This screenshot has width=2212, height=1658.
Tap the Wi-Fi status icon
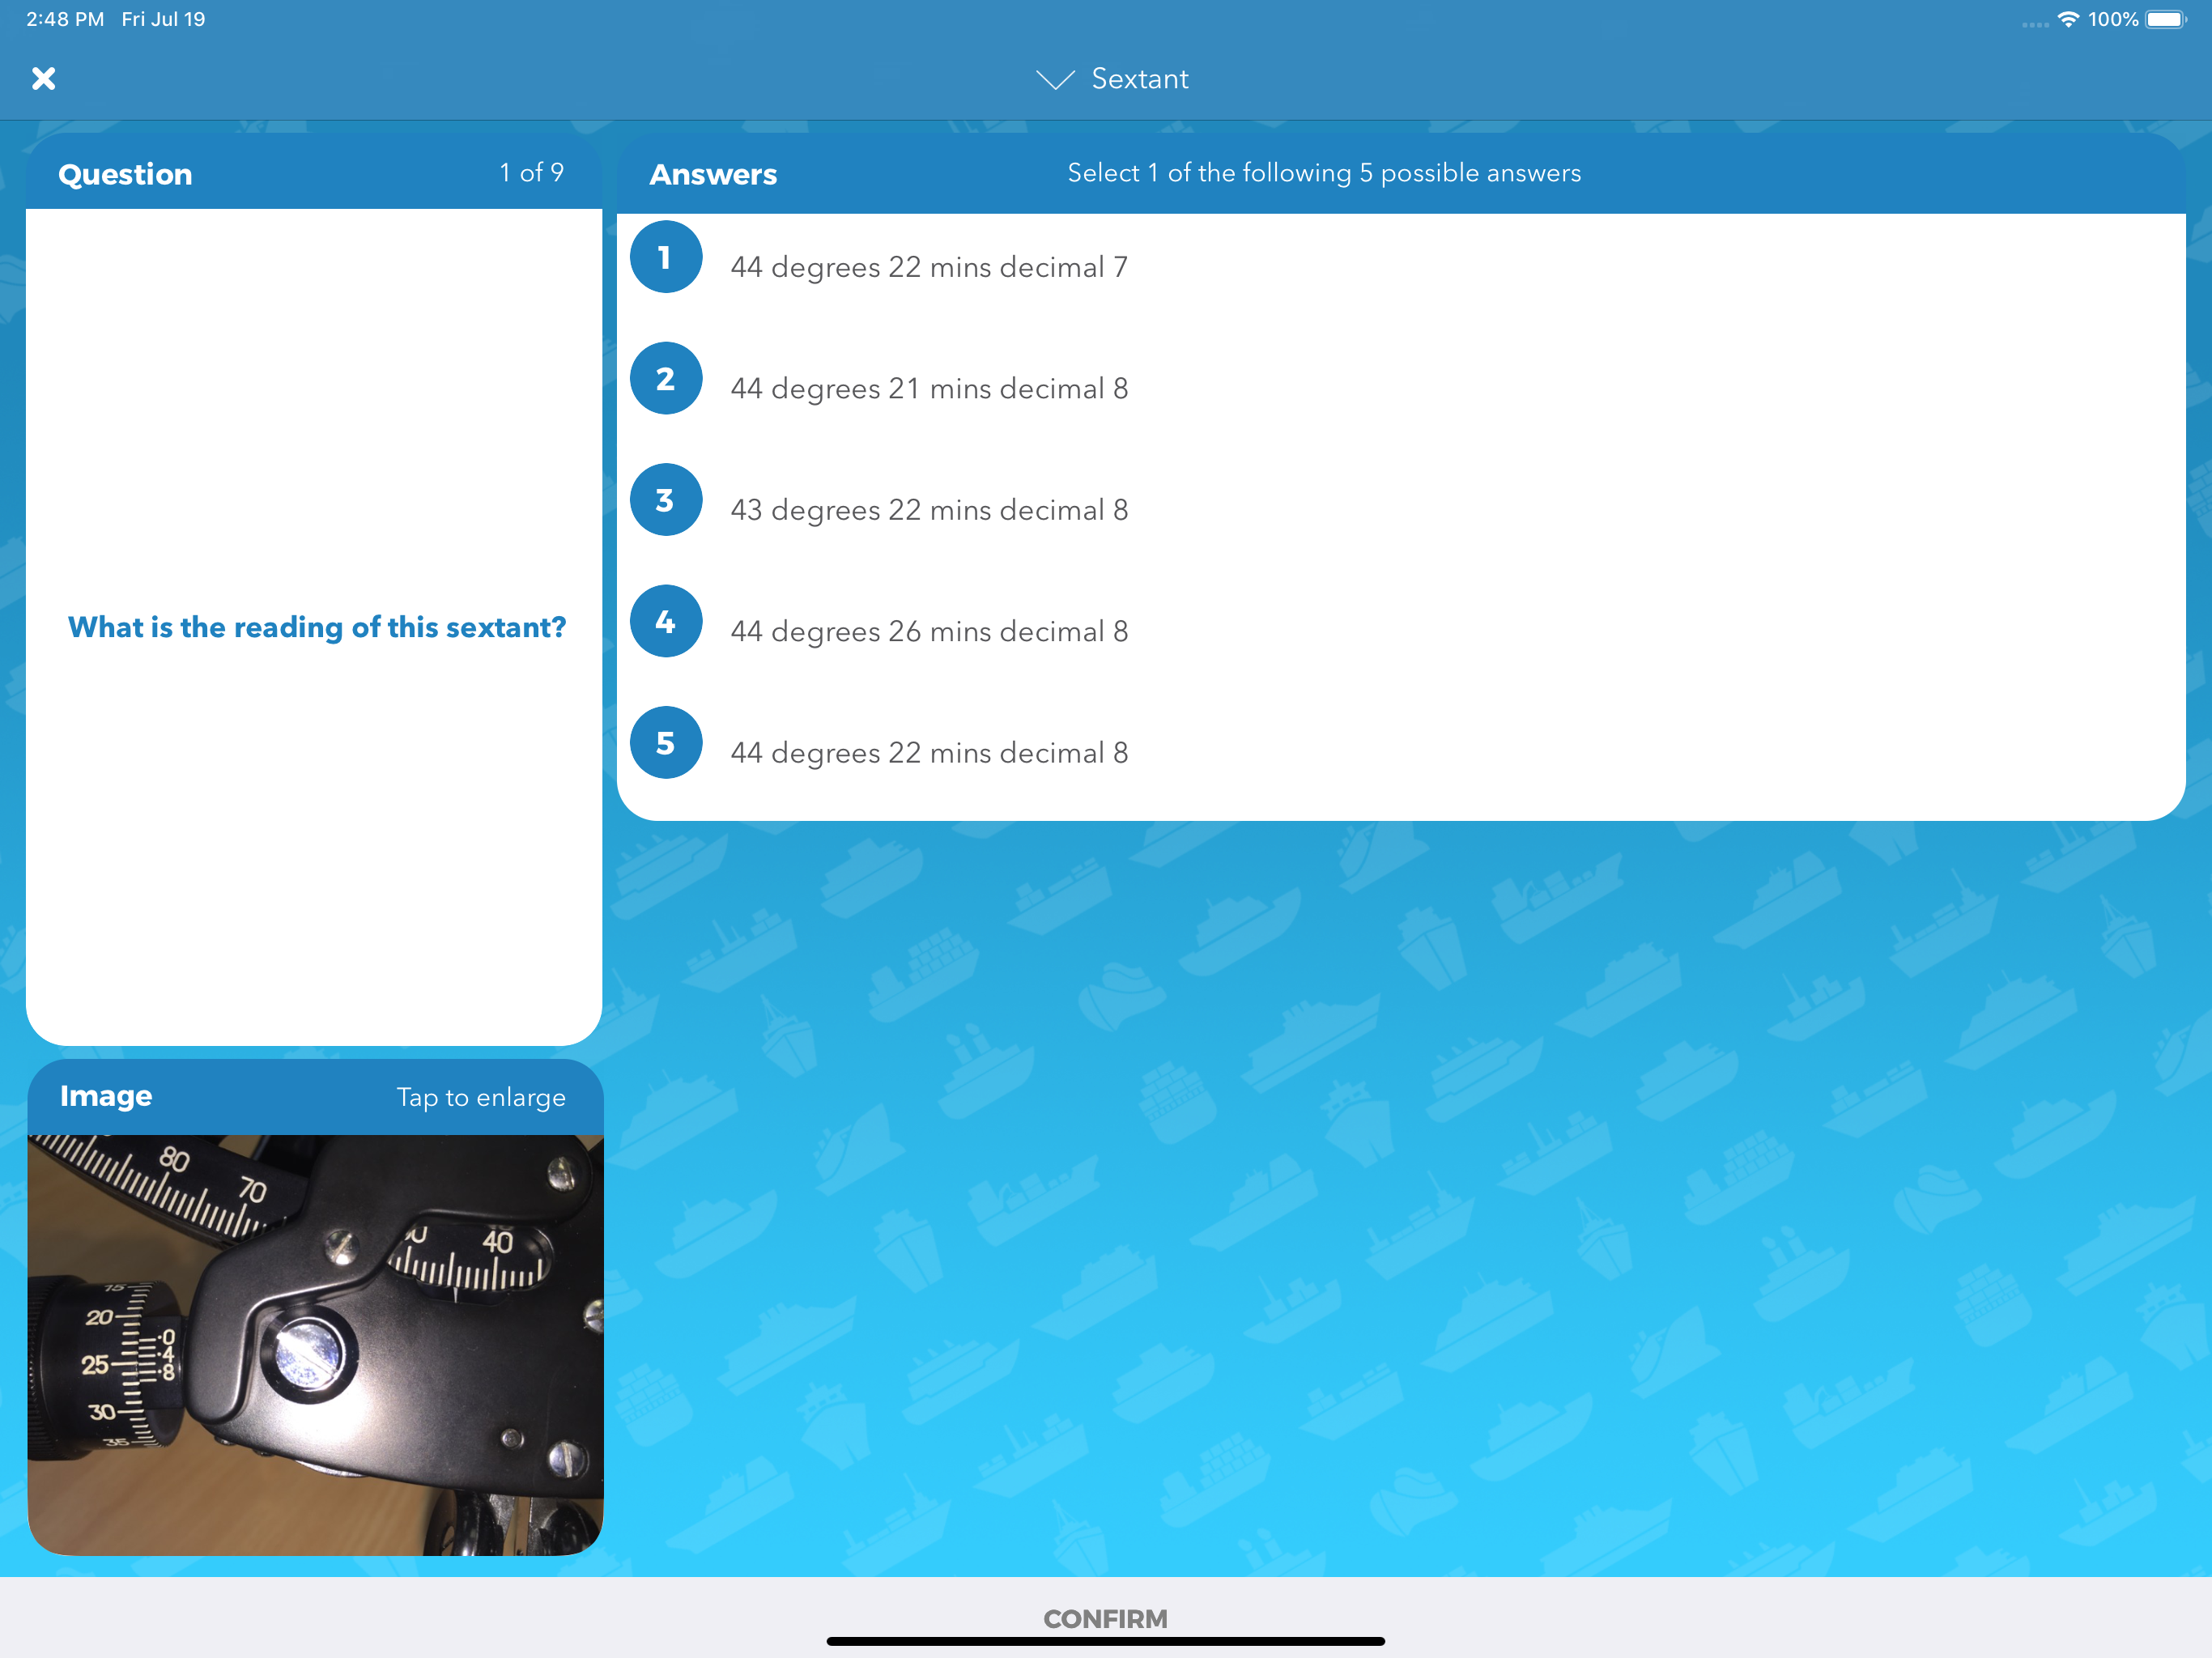coord(2068,19)
